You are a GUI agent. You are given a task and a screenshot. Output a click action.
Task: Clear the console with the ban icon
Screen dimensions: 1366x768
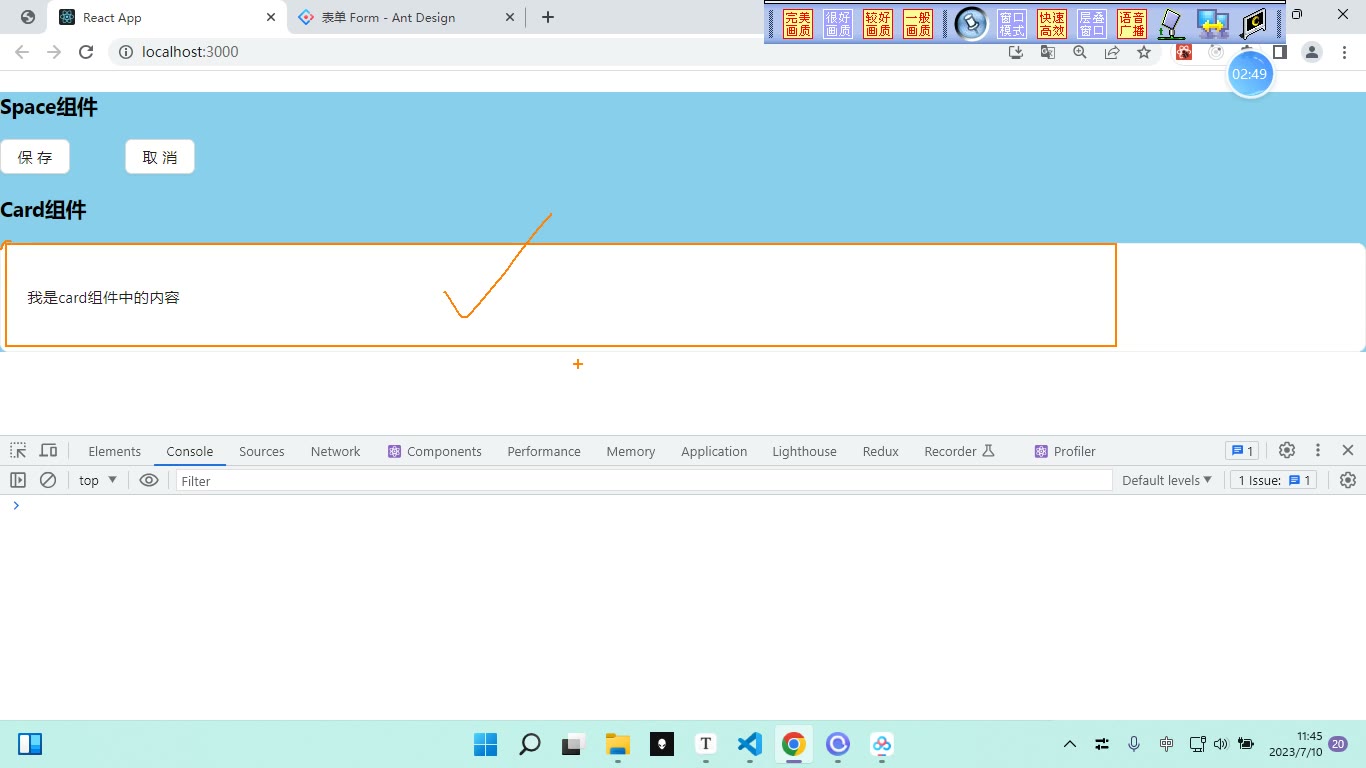48,480
